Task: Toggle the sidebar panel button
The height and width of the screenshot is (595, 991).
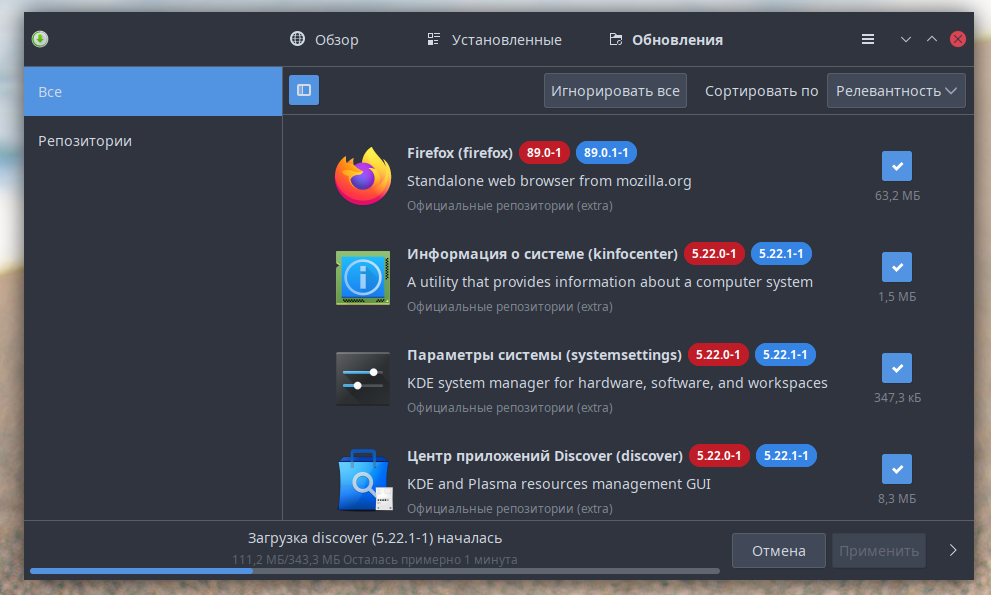Action: coord(304,90)
